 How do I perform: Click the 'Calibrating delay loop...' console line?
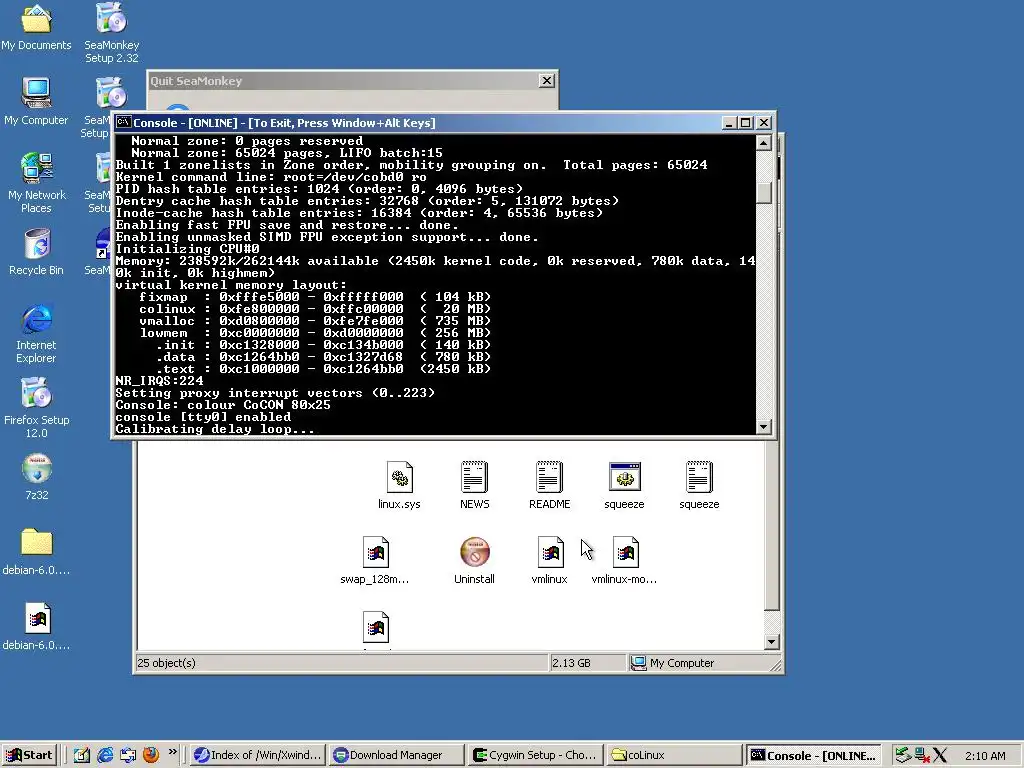coord(215,429)
